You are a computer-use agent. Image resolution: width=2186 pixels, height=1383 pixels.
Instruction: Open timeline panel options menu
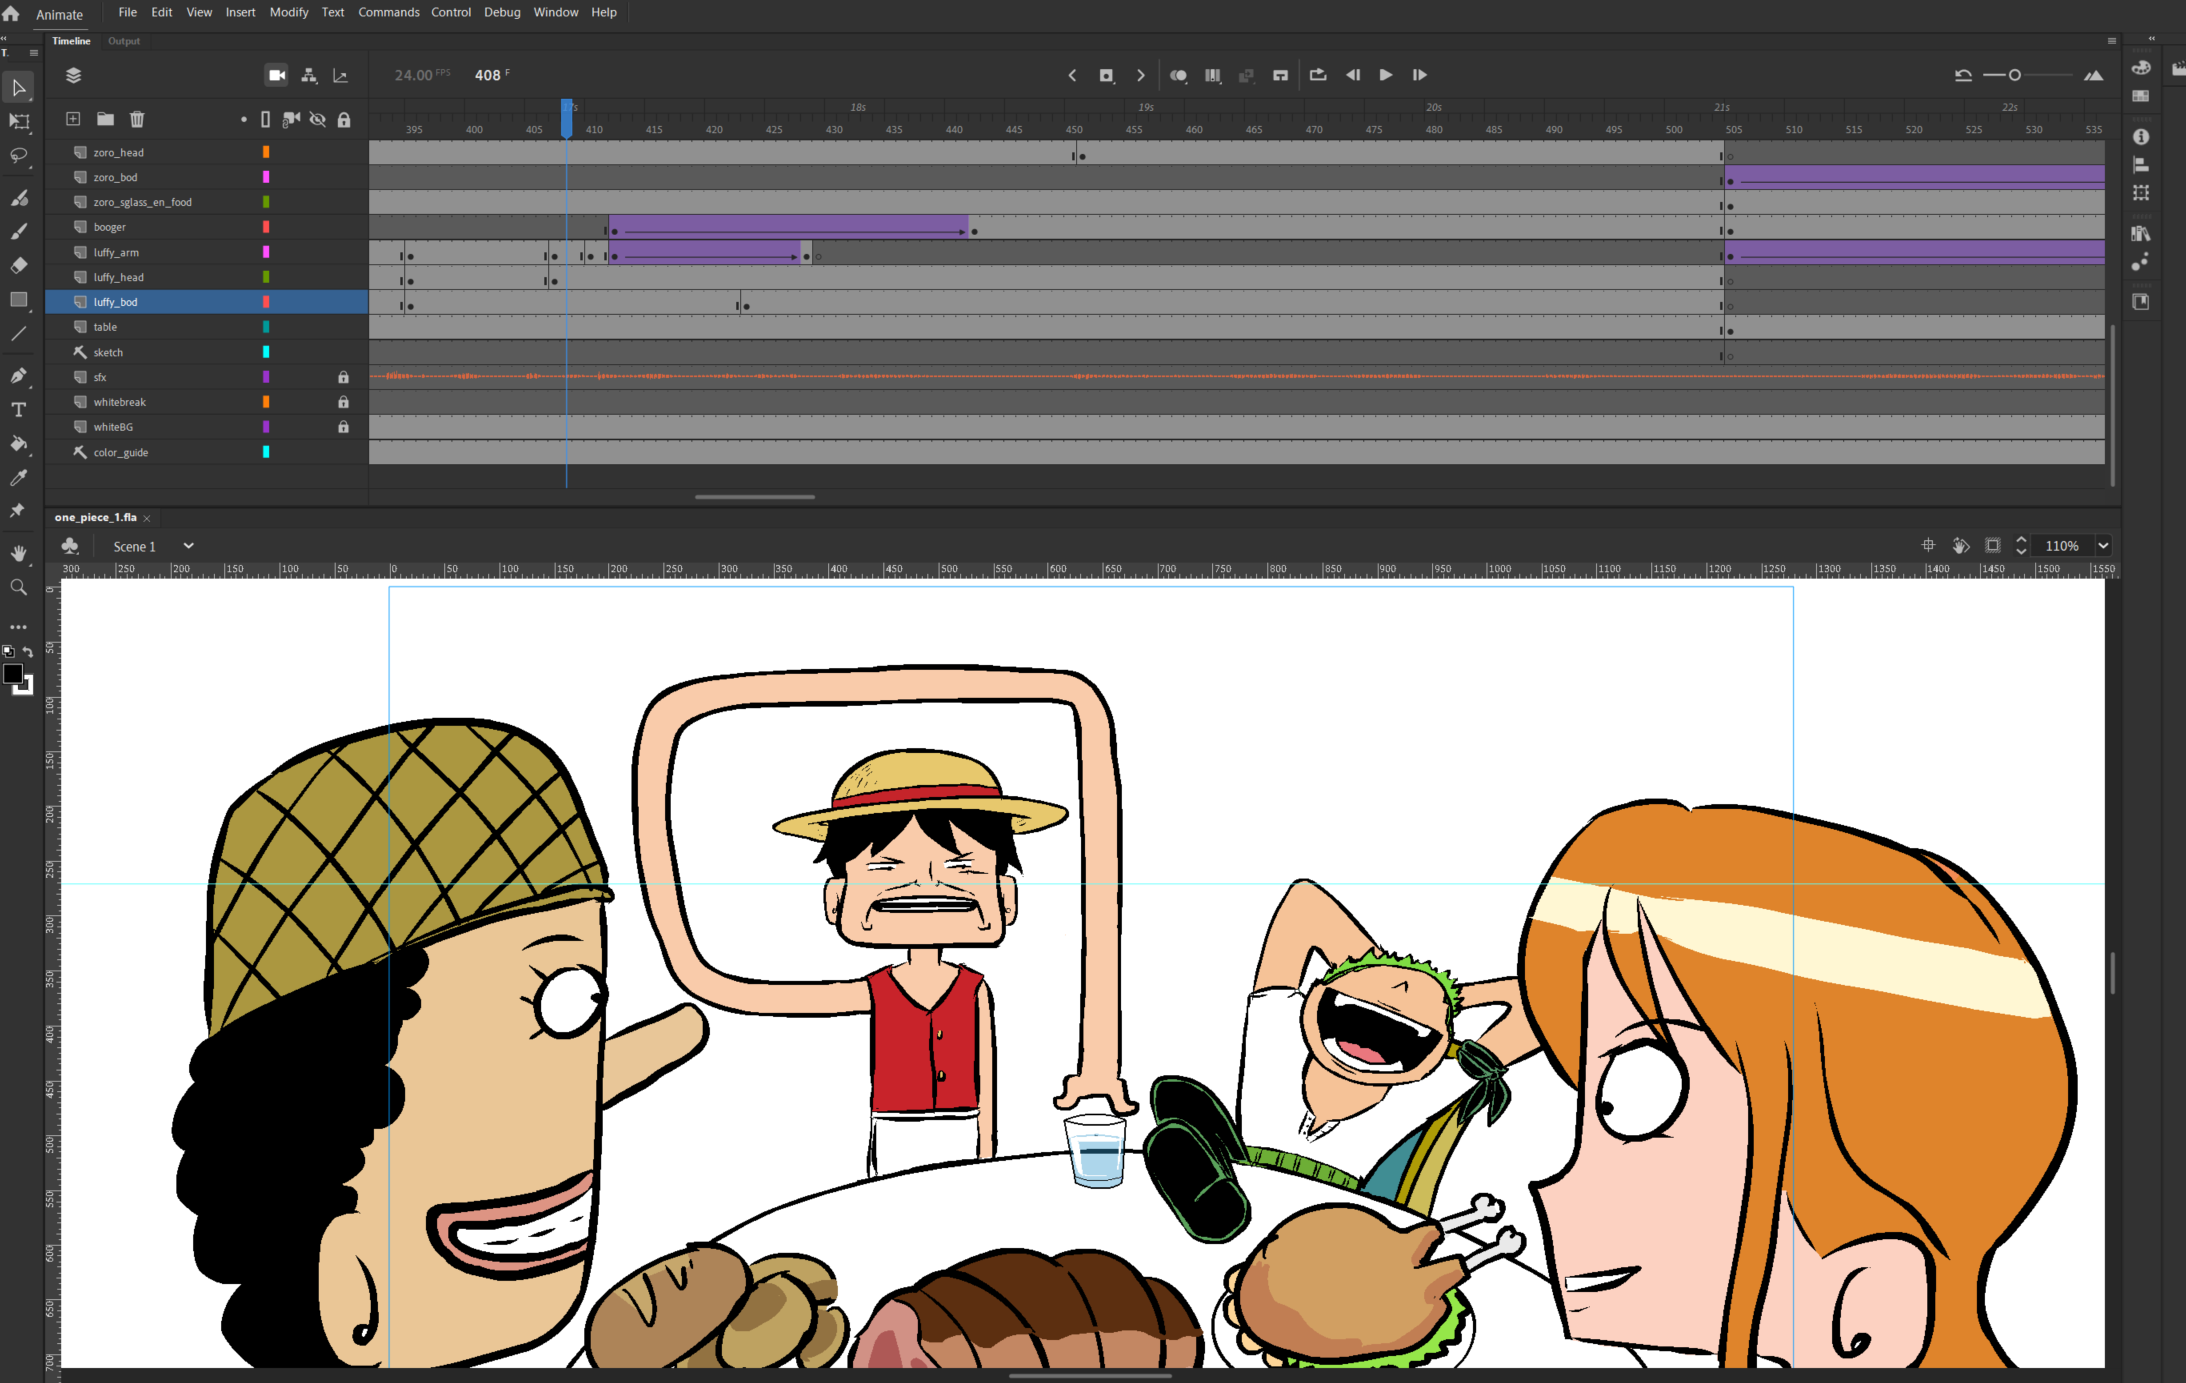tap(2112, 41)
